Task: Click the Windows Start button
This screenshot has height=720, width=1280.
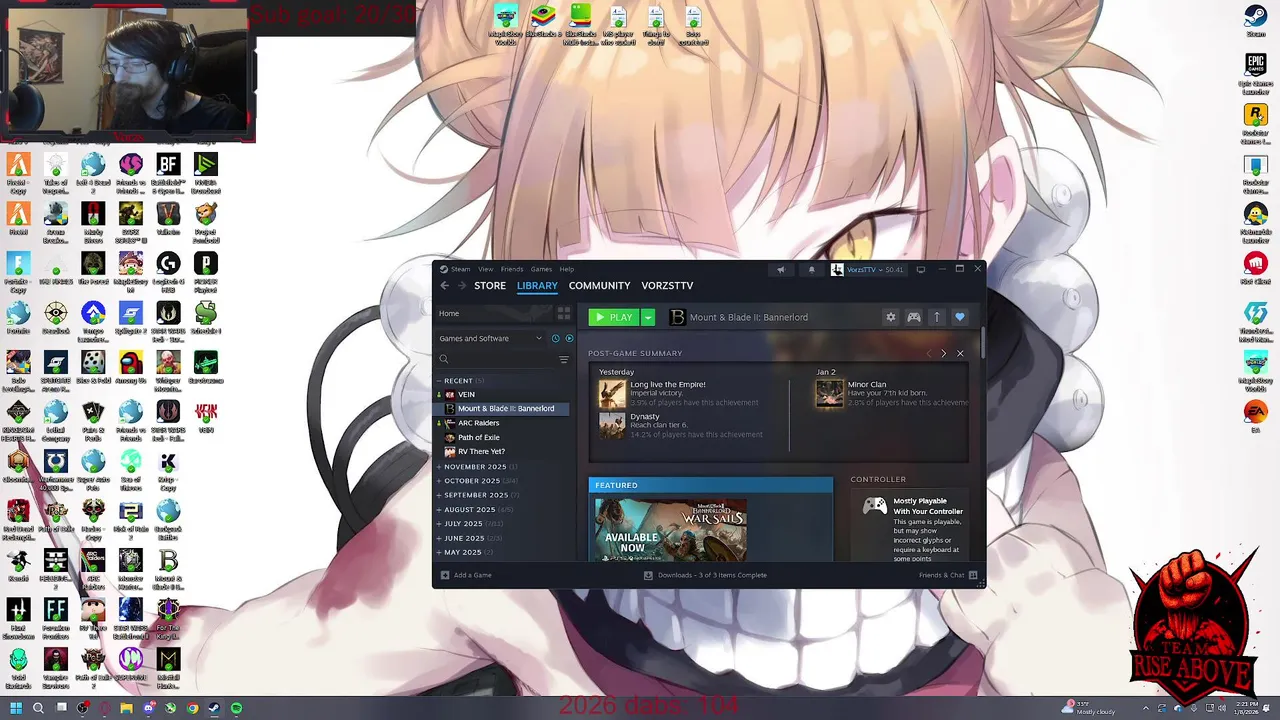Action: click(15, 708)
